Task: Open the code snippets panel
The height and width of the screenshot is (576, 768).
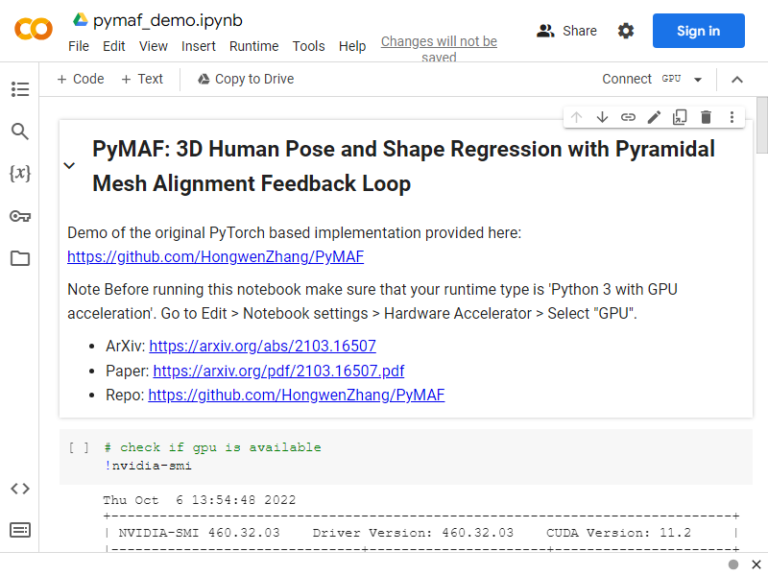Action: (x=20, y=488)
